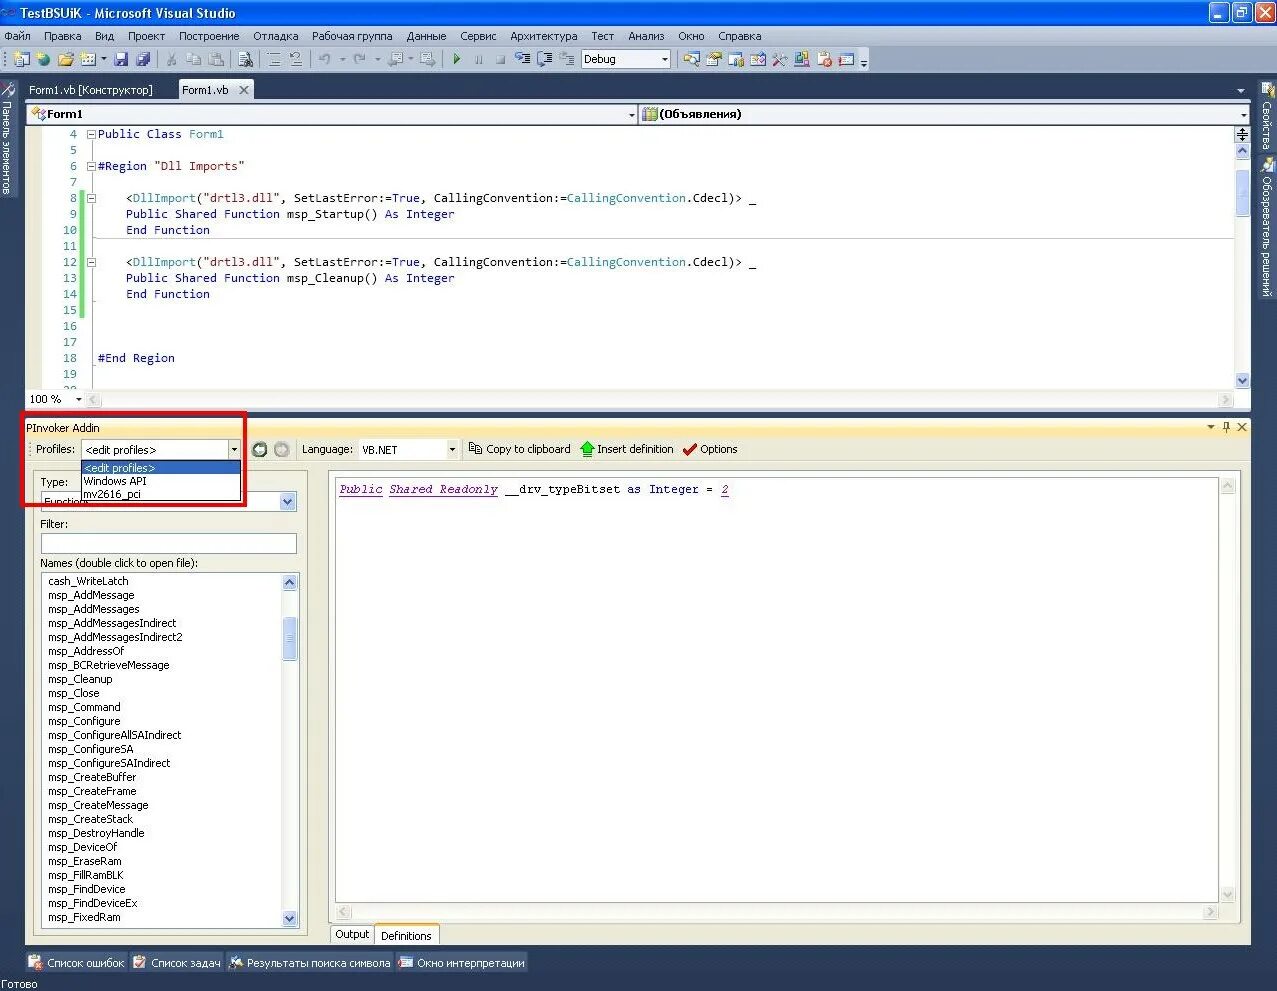Open the Файл menu
Viewport: 1277px width, 991px height.
(x=18, y=36)
